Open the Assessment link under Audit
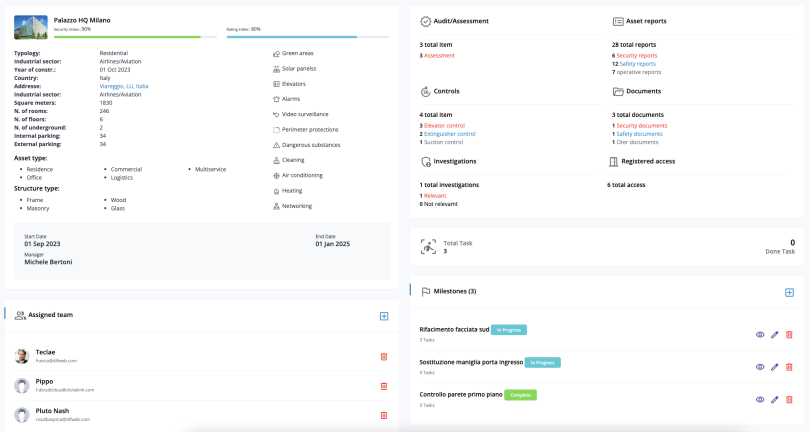810x432 pixels. tap(440, 55)
